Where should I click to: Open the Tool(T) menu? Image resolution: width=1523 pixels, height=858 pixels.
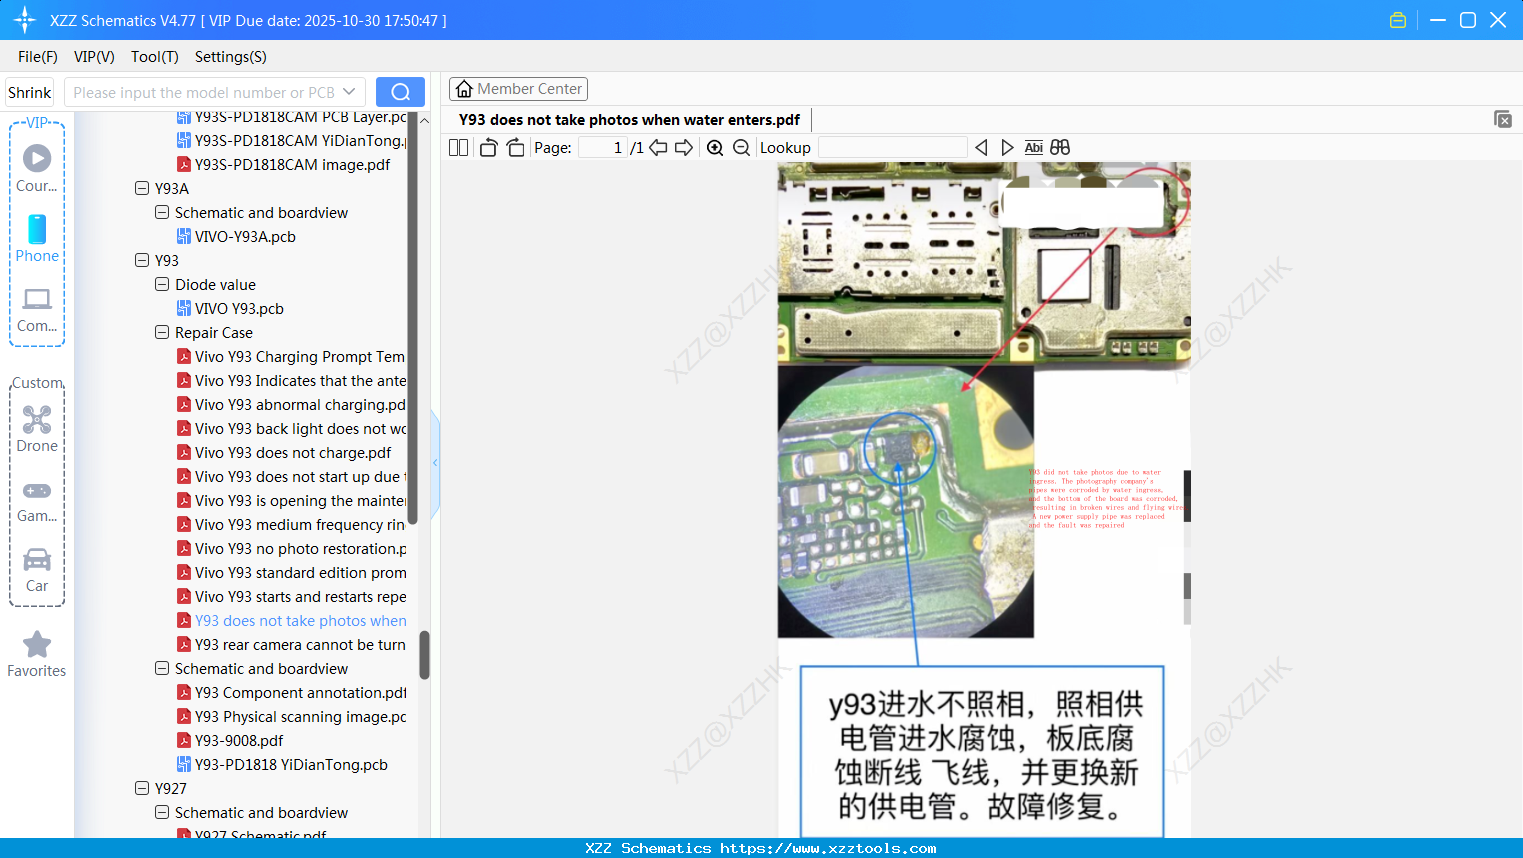pyautogui.click(x=155, y=57)
